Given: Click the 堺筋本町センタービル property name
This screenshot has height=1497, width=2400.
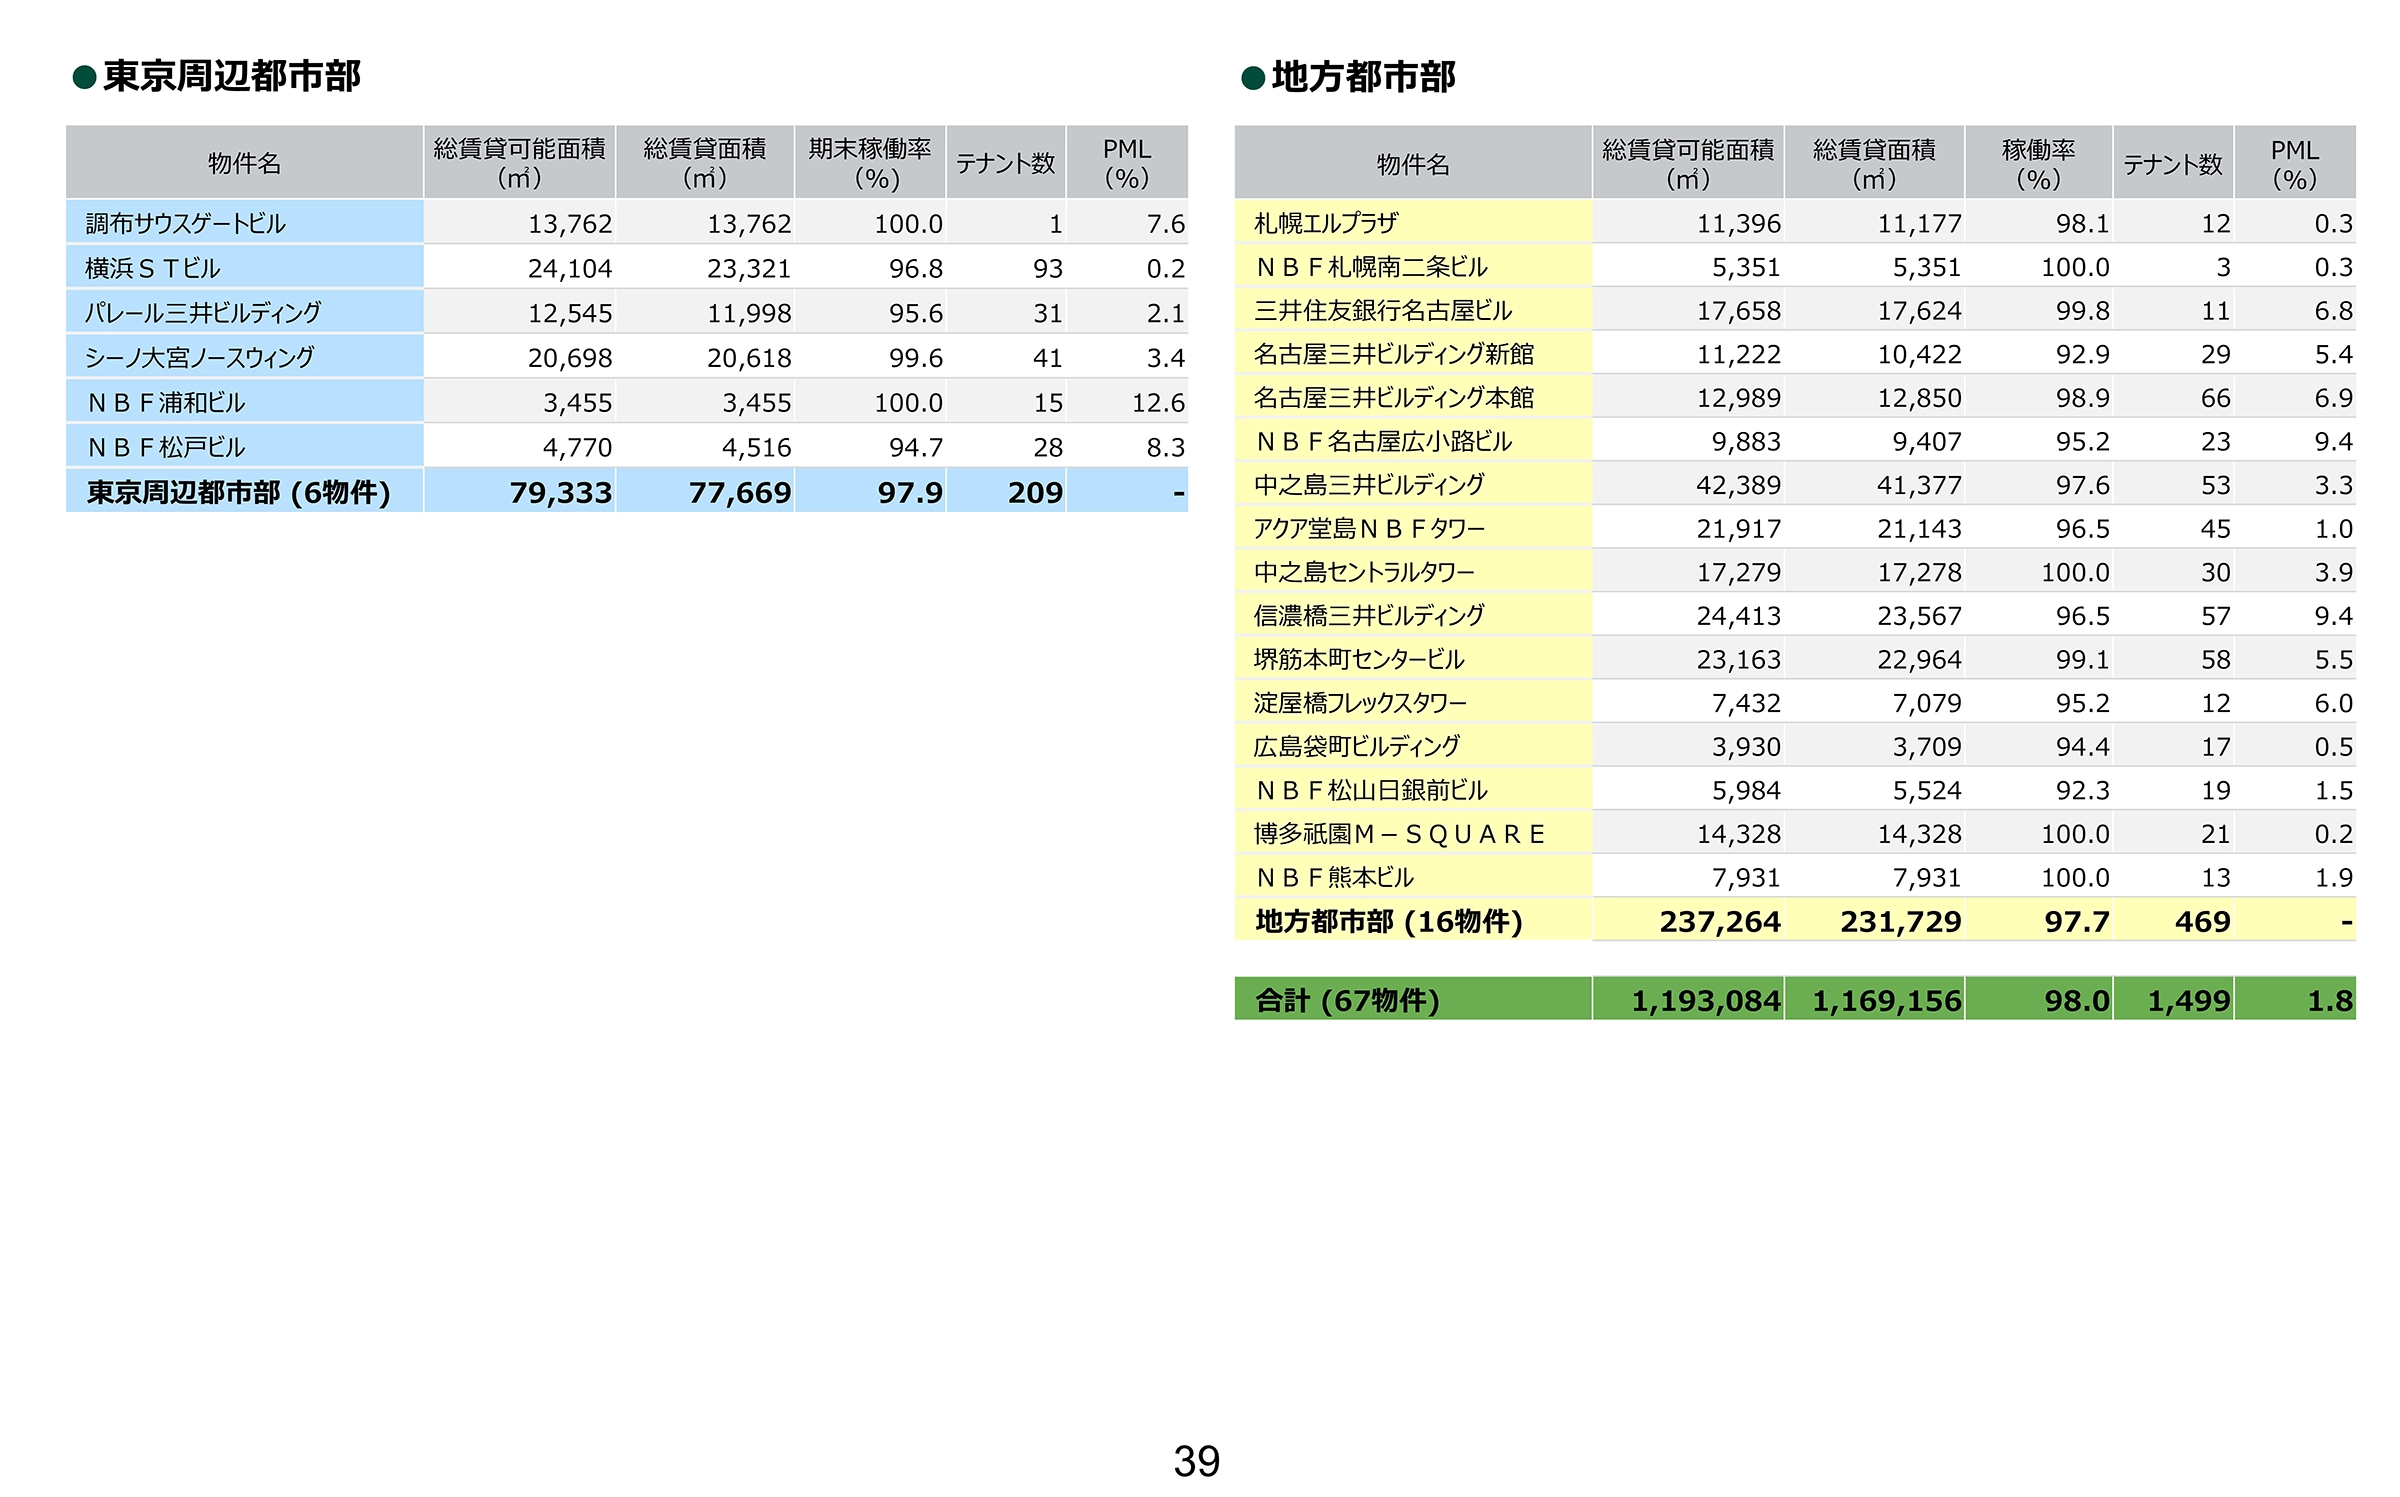Looking at the screenshot, I should (1359, 659).
